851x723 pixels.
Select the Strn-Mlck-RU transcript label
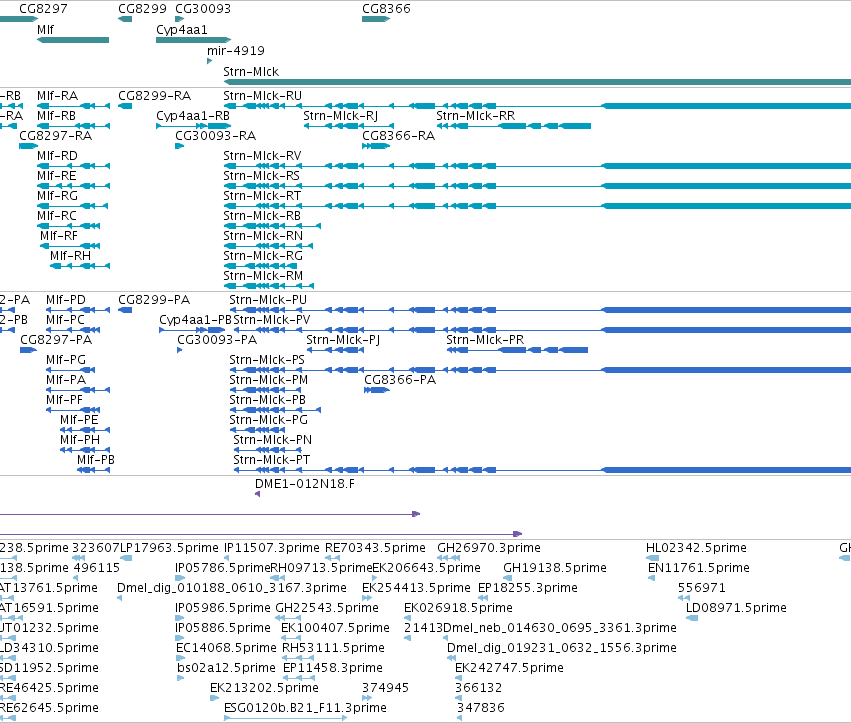coord(263,96)
